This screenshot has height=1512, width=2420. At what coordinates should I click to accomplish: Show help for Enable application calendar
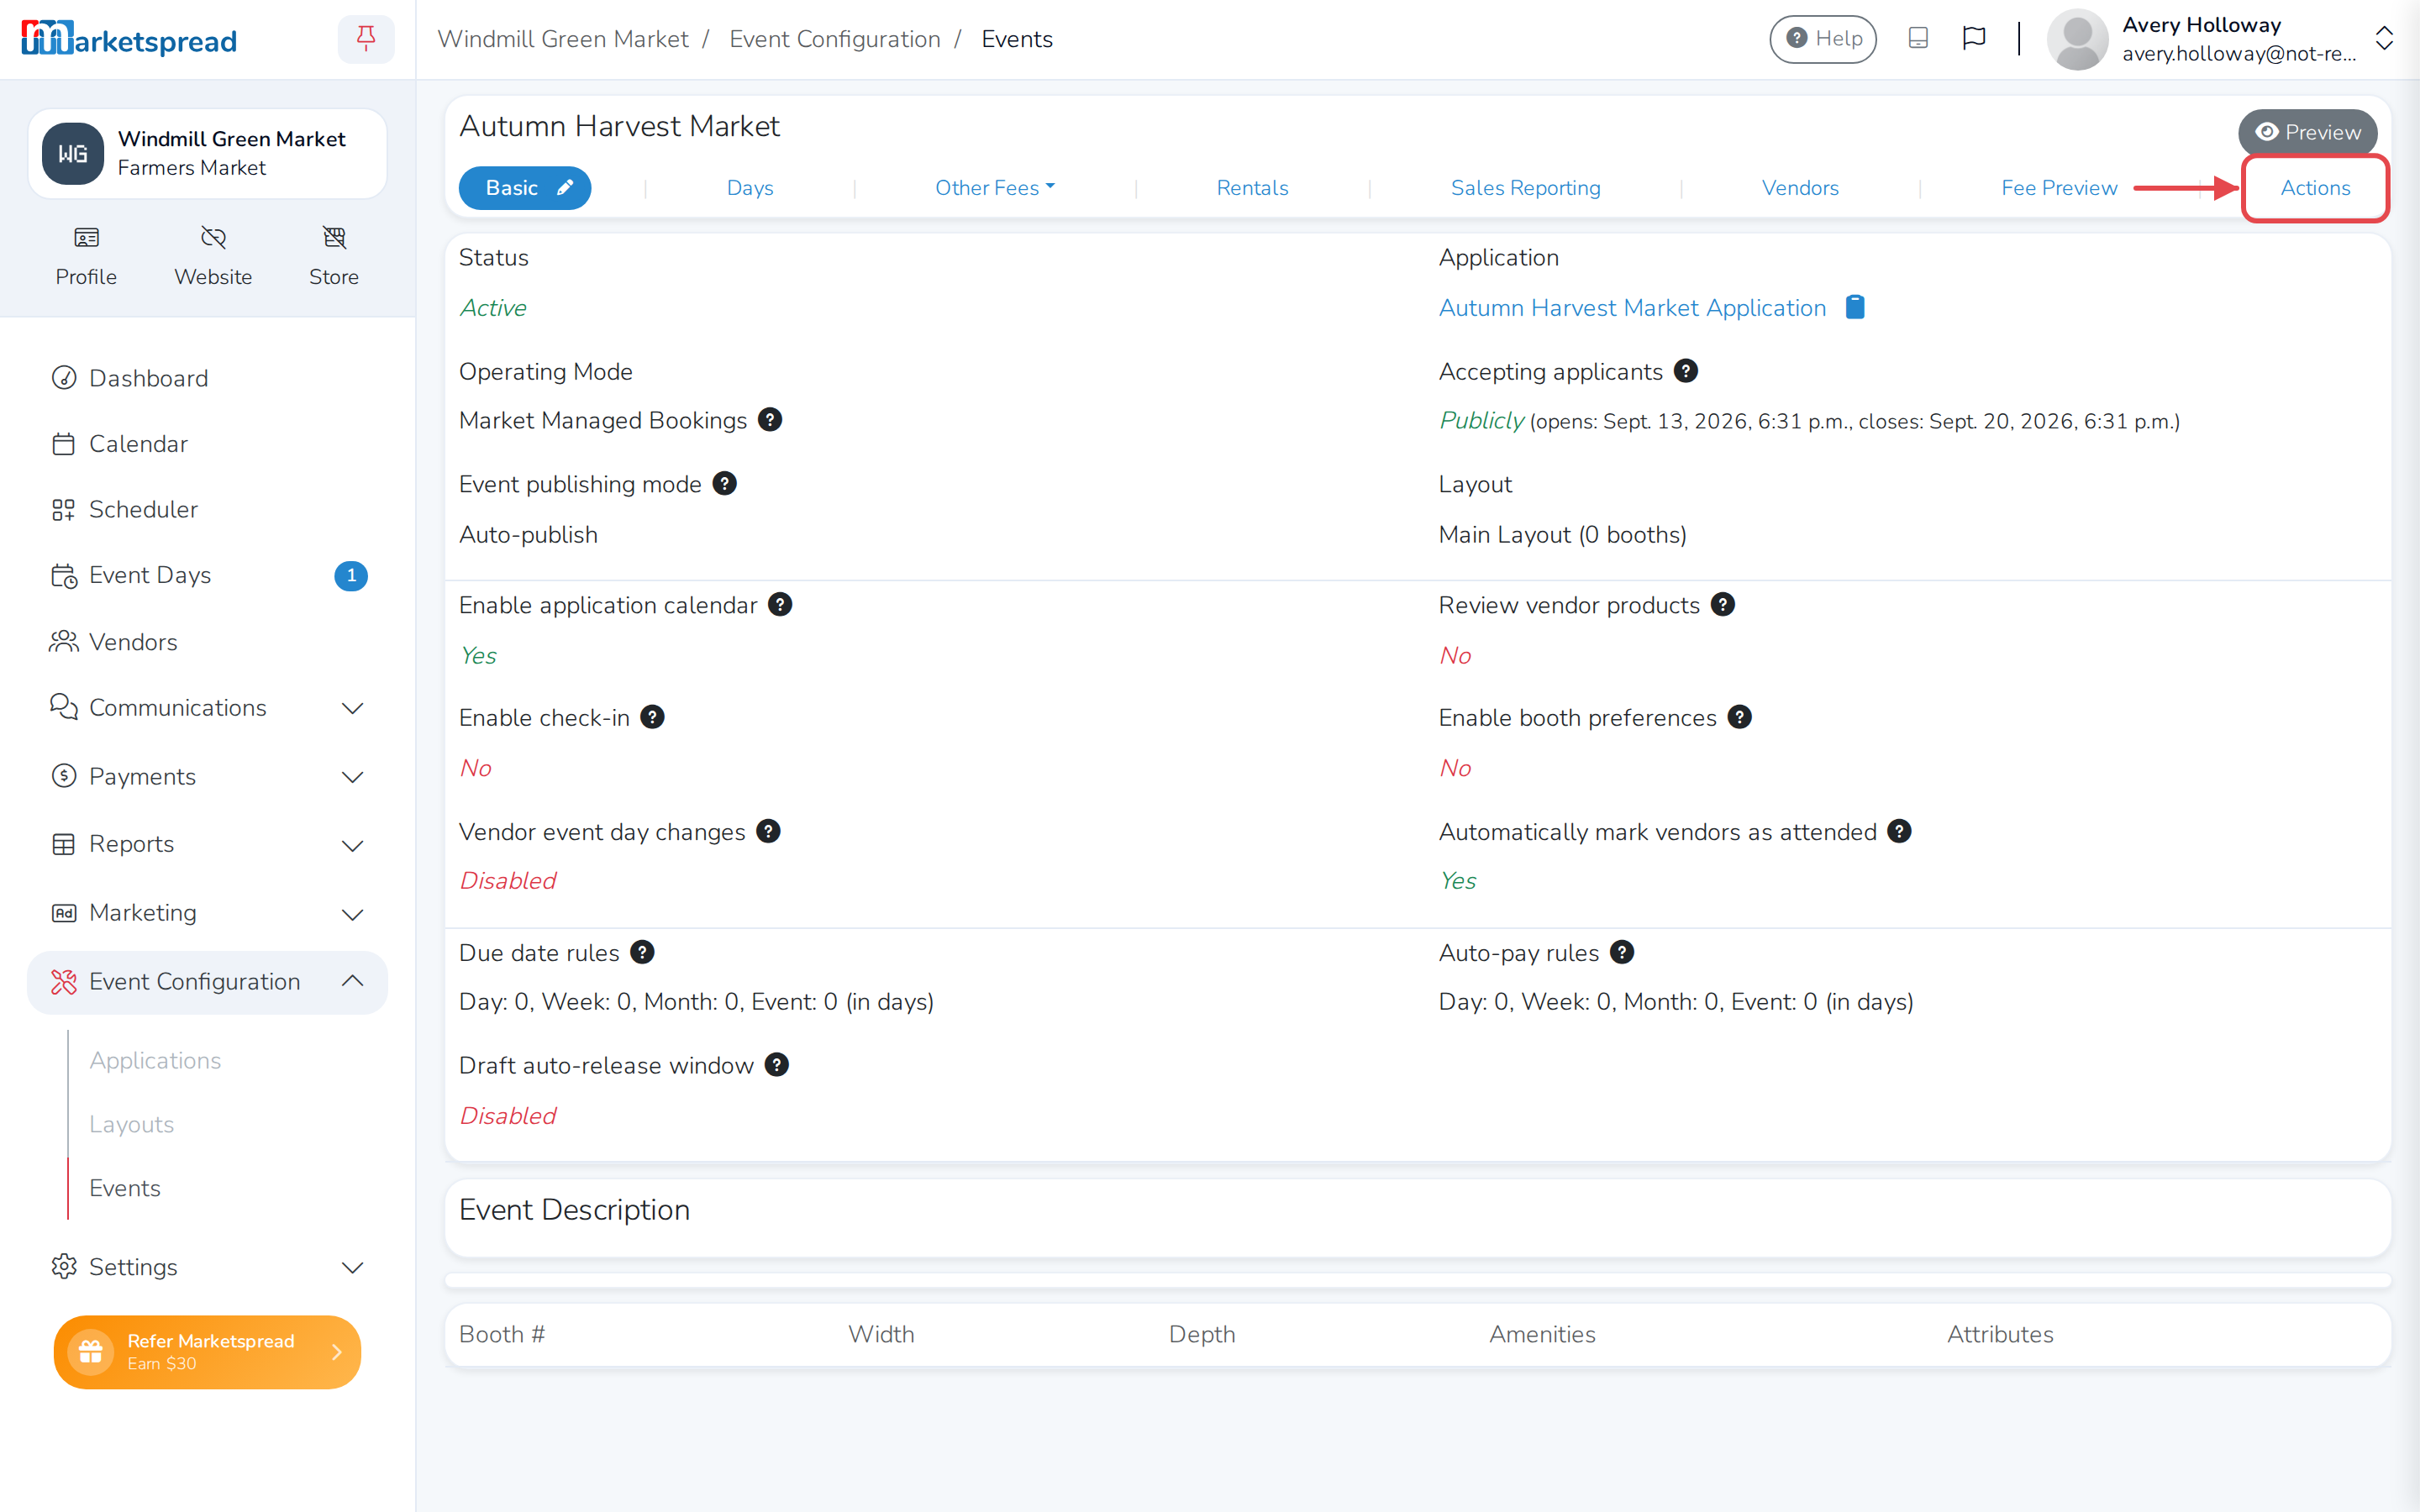pos(780,605)
